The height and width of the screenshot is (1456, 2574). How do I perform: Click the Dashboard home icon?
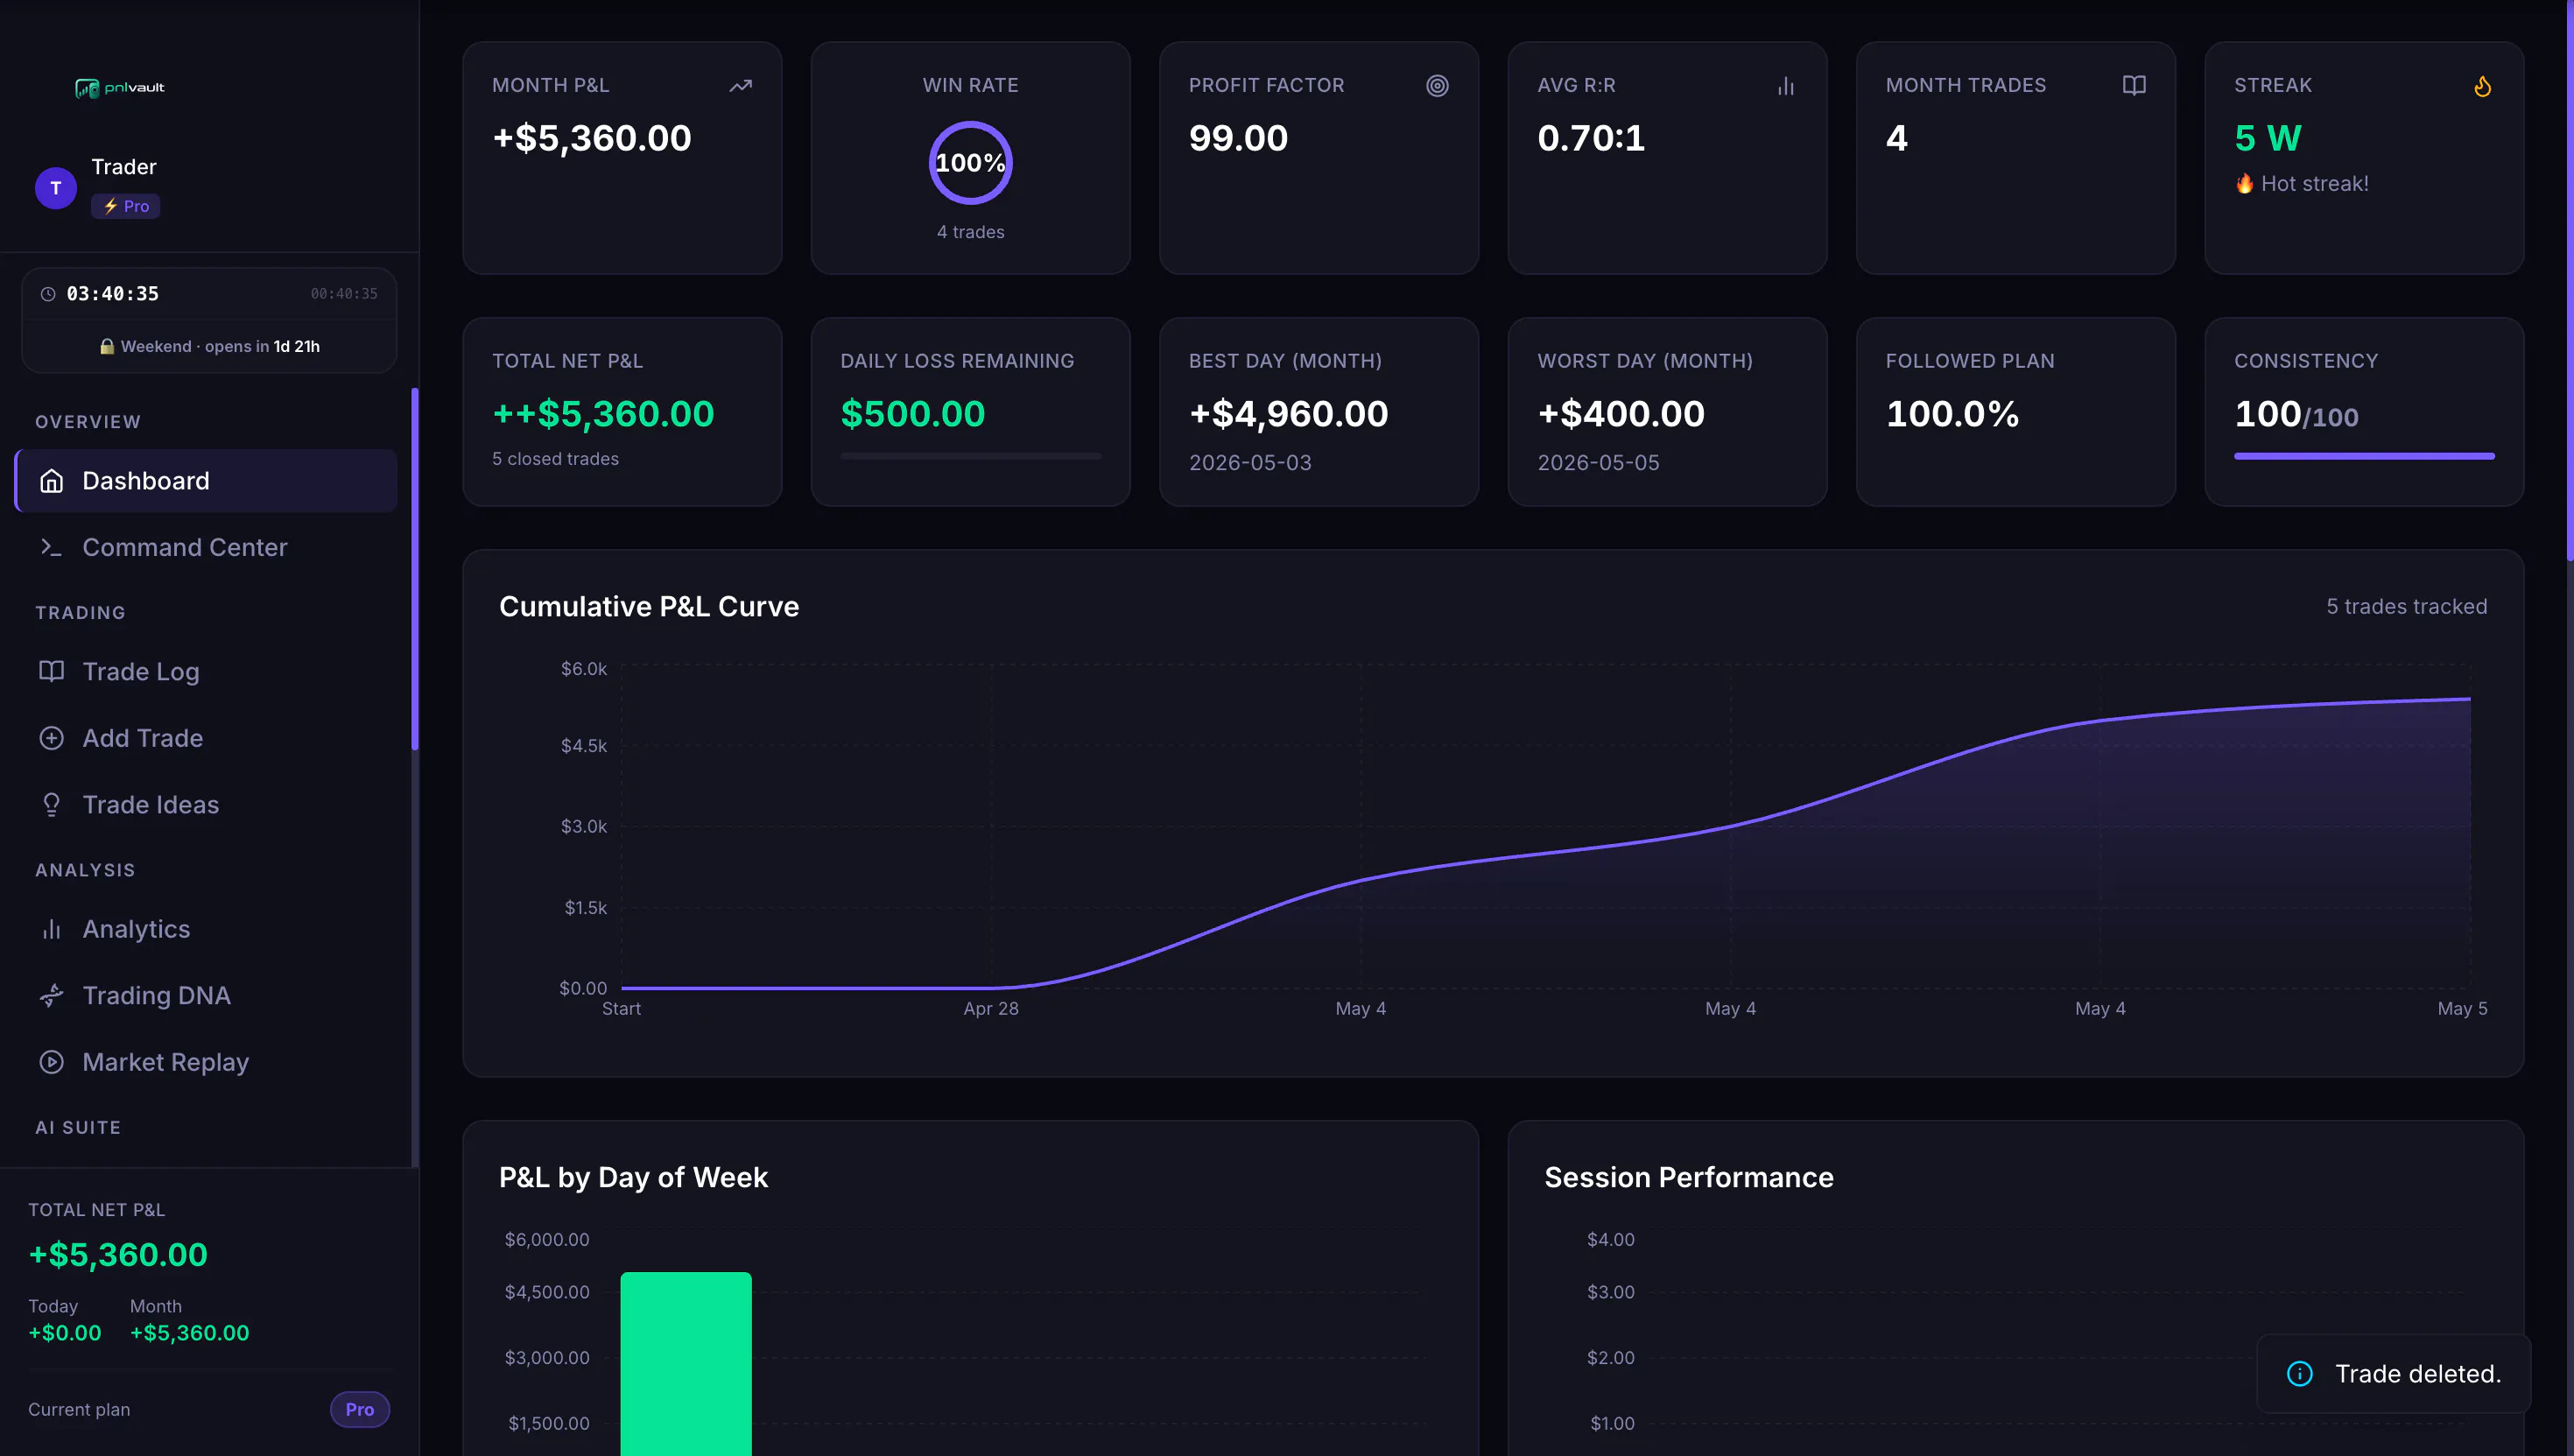[x=51, y=481]
